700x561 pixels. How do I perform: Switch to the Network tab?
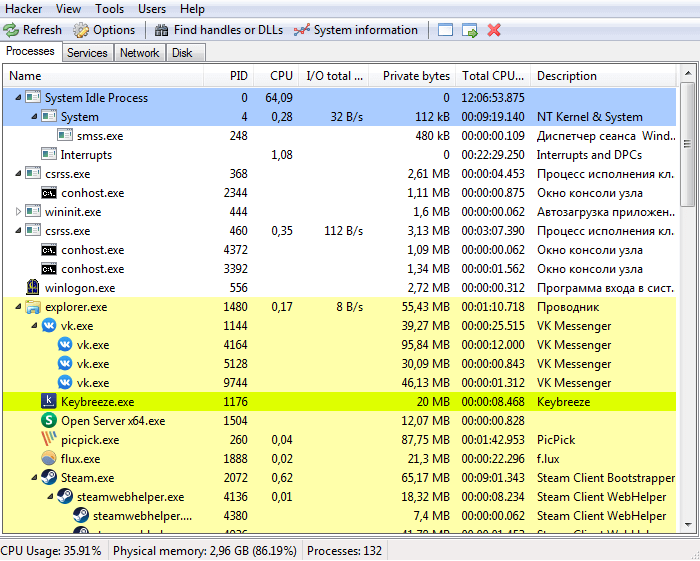[139, 53]
